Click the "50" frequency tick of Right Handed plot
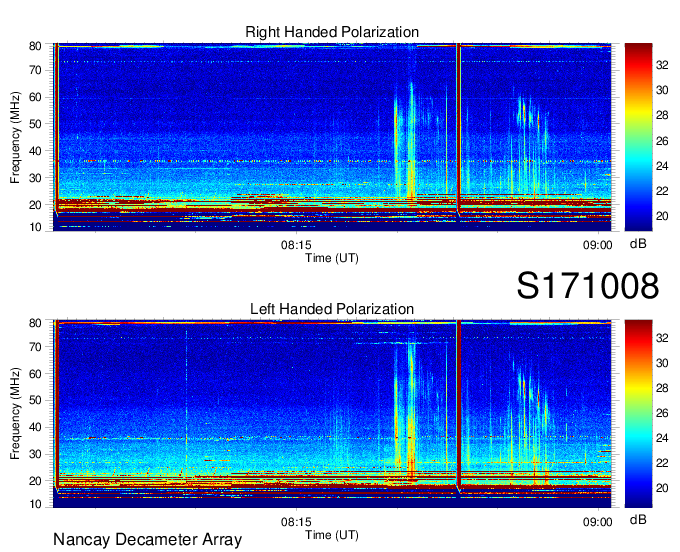The height and width of the screenshot is (552, 680). (35, 124)
